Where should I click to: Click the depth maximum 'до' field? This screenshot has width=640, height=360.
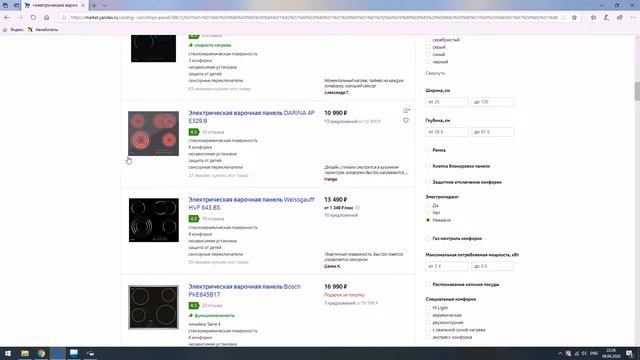pyautogui.click(x=492, y=132)
